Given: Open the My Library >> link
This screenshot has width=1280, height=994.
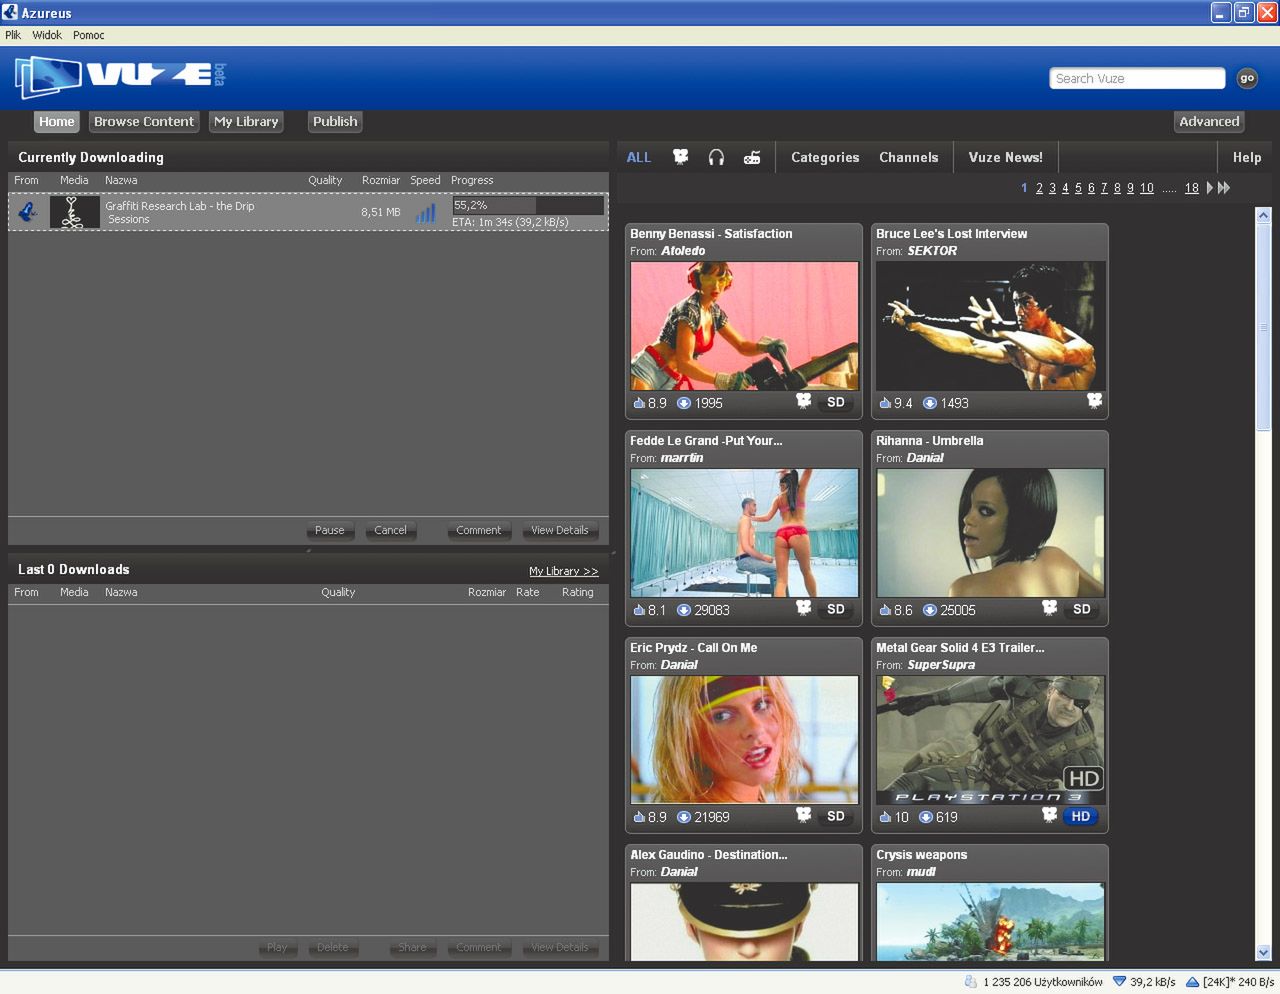Looking at the screenshot, I should (x=564, y=571).
